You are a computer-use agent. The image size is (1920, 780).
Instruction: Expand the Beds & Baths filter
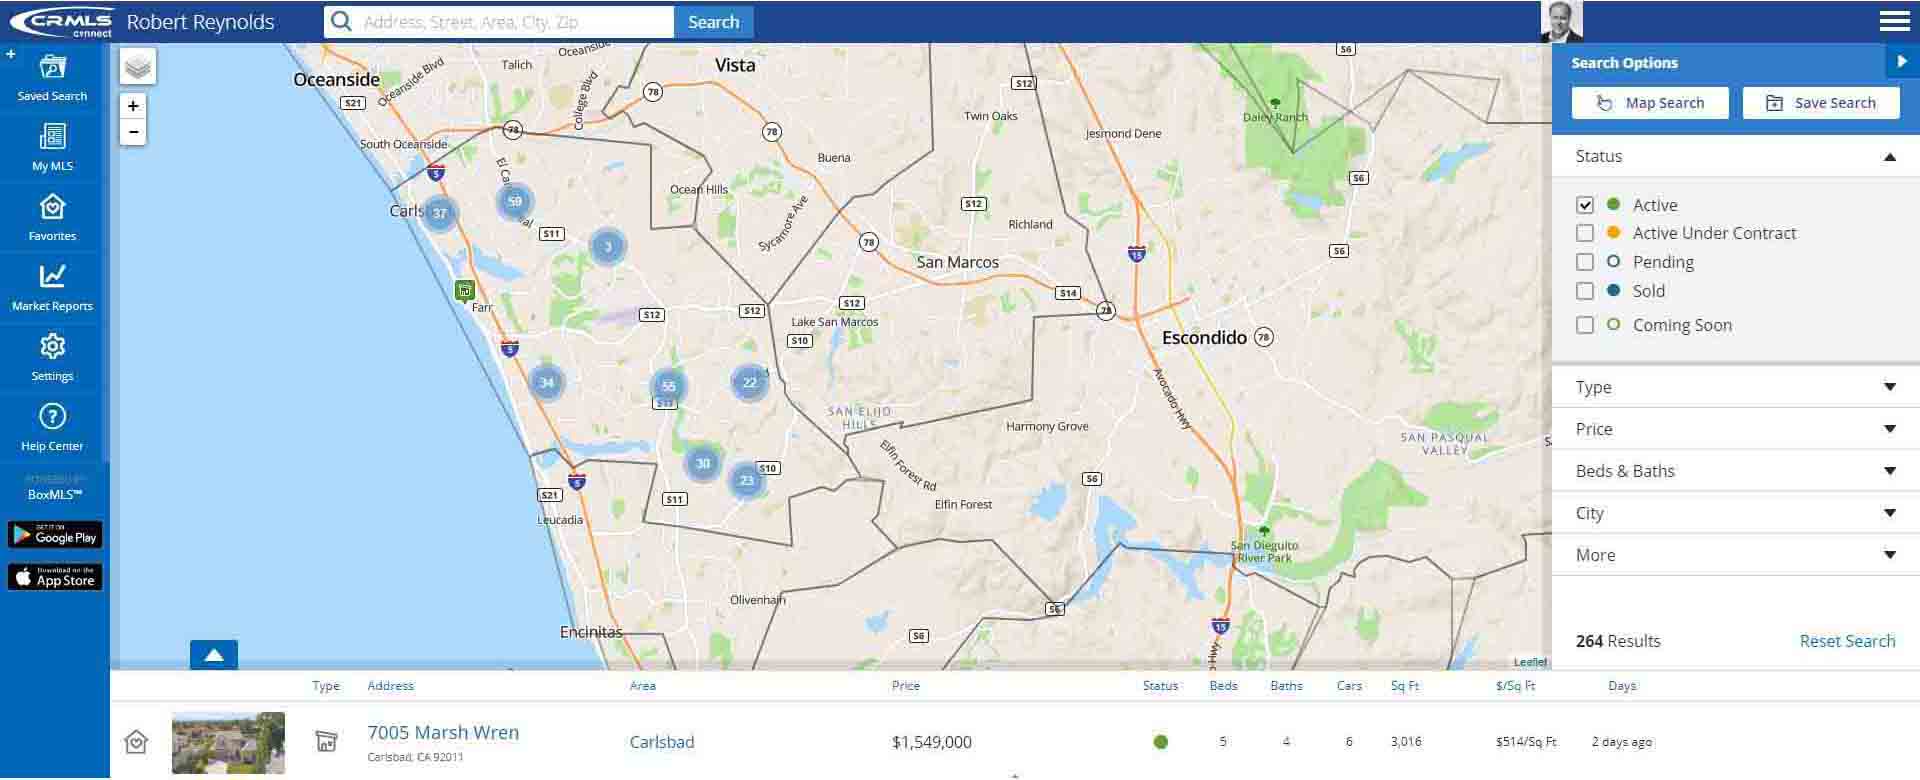1734,471
